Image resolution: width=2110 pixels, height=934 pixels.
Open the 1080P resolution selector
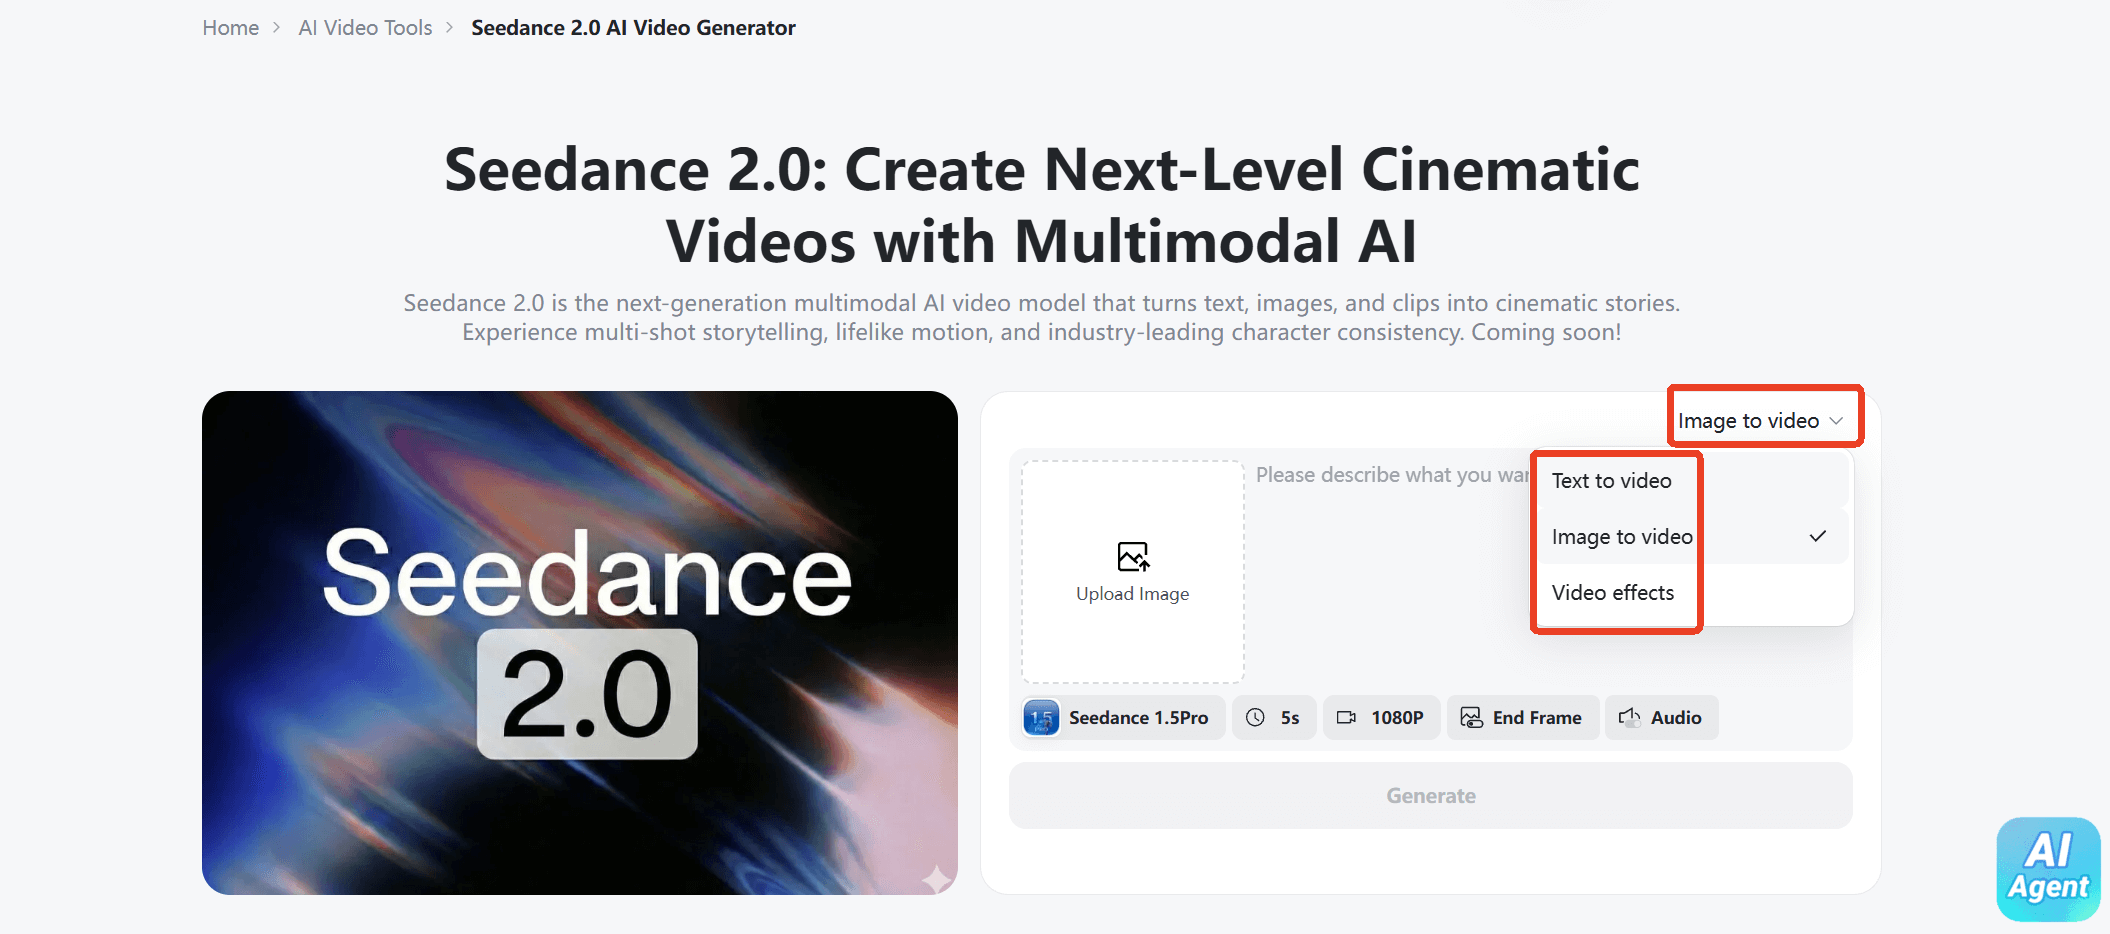coord(1396,718)
